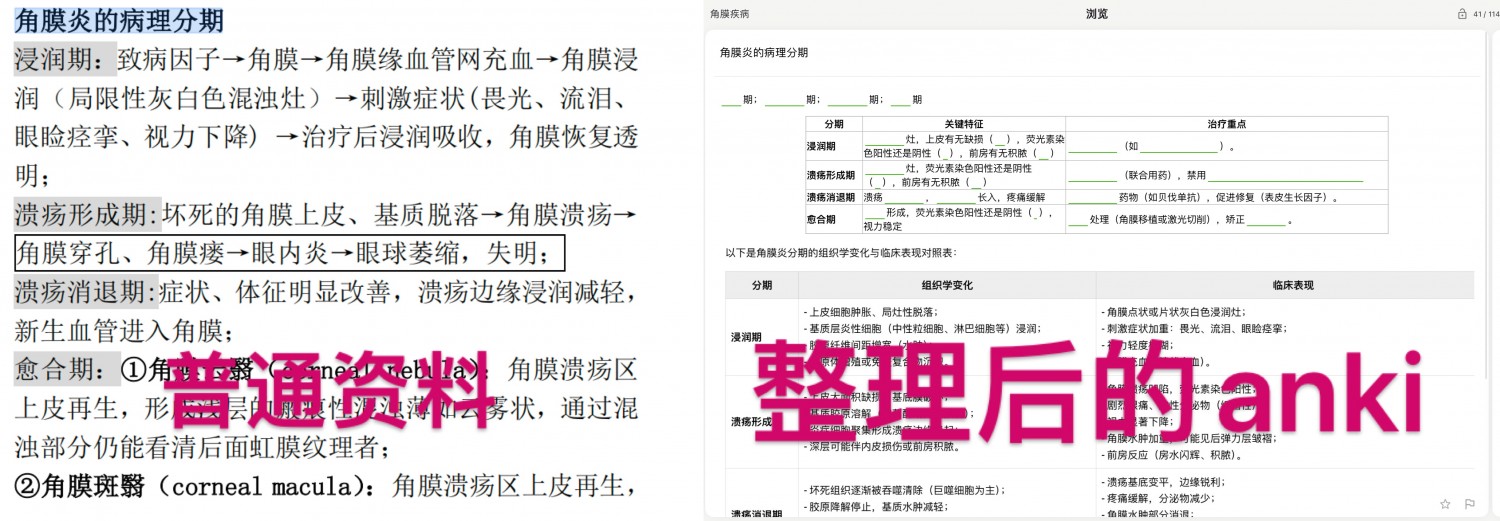Screen dimensions: 1500x521
Task: Click highlighted 浸润期 heading in left document
Action: coord(65,60)
